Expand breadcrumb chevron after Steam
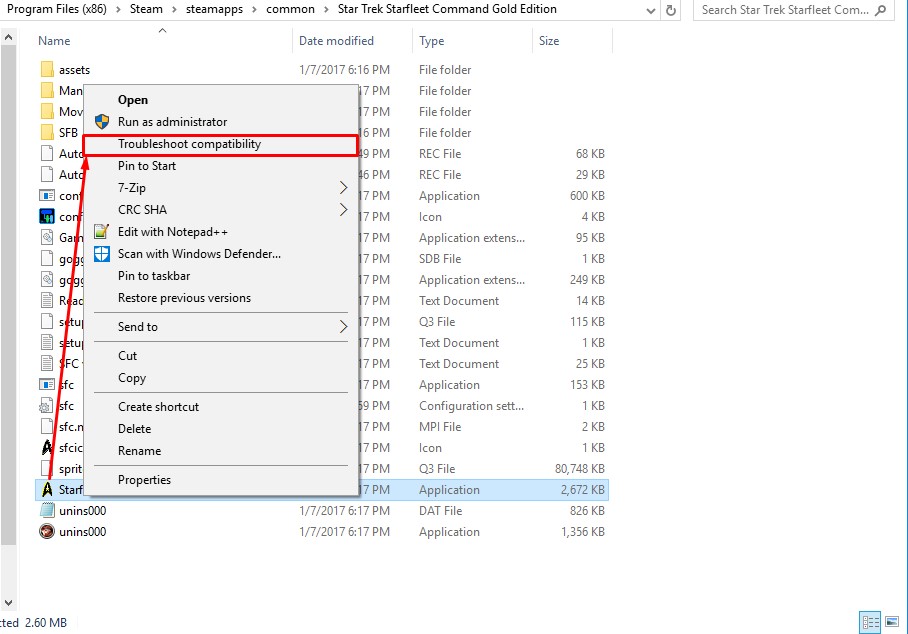Image resolution: width=908 pixels, height=634 pixels. pyautogui.click(x=174, y=9)
